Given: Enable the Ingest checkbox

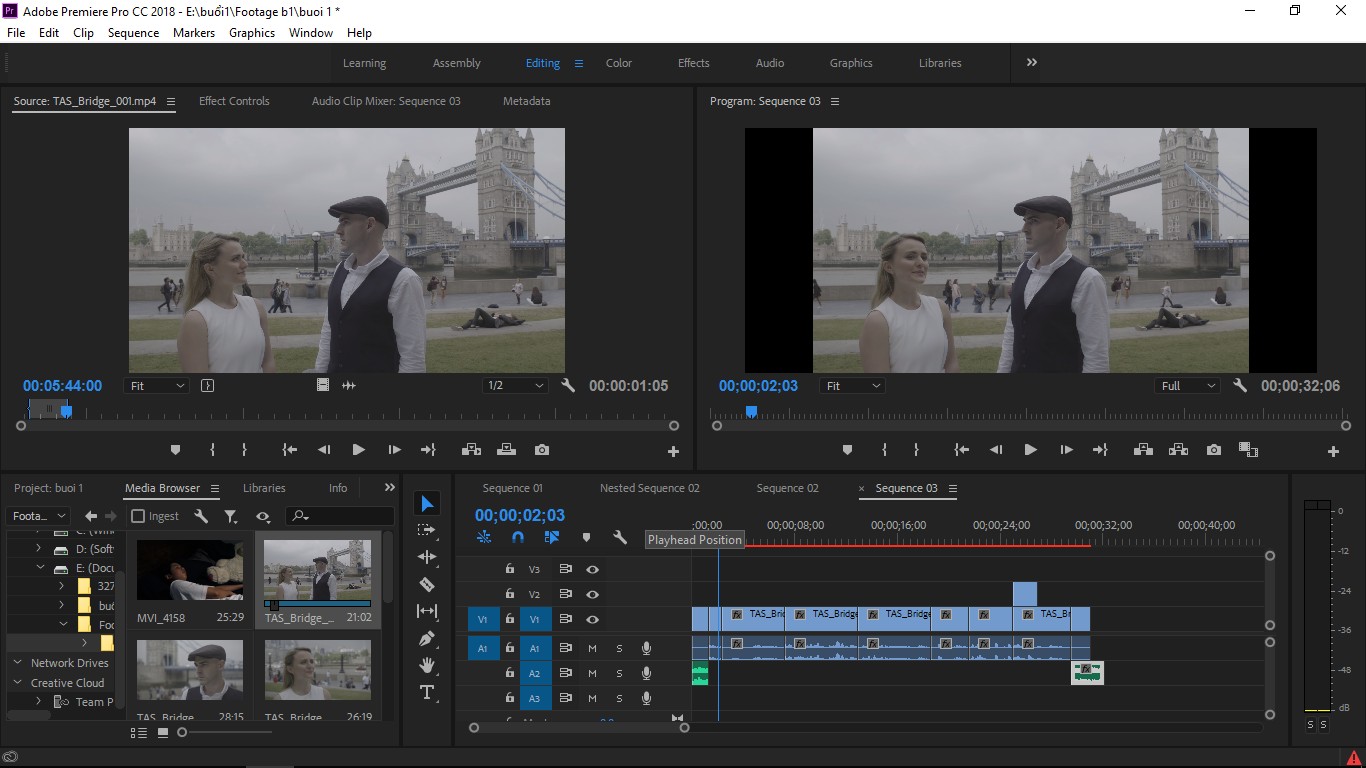Looking at the screenshot, I should click(x=138, y=516).
